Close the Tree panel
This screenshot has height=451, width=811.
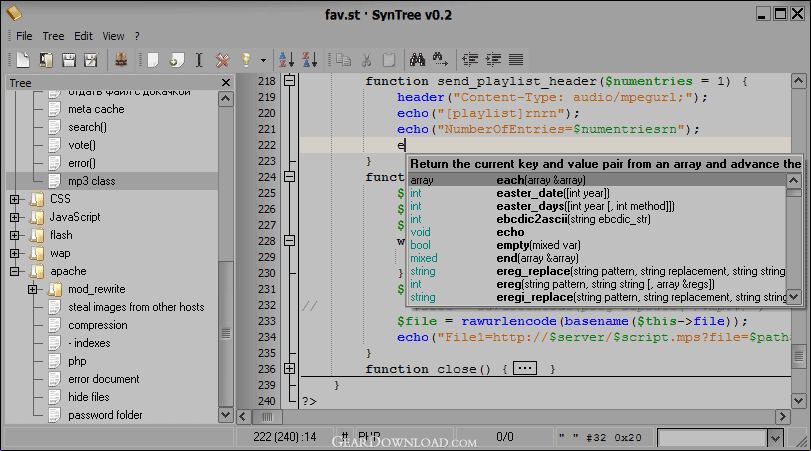pyautogui.click(x=226, y=83)
